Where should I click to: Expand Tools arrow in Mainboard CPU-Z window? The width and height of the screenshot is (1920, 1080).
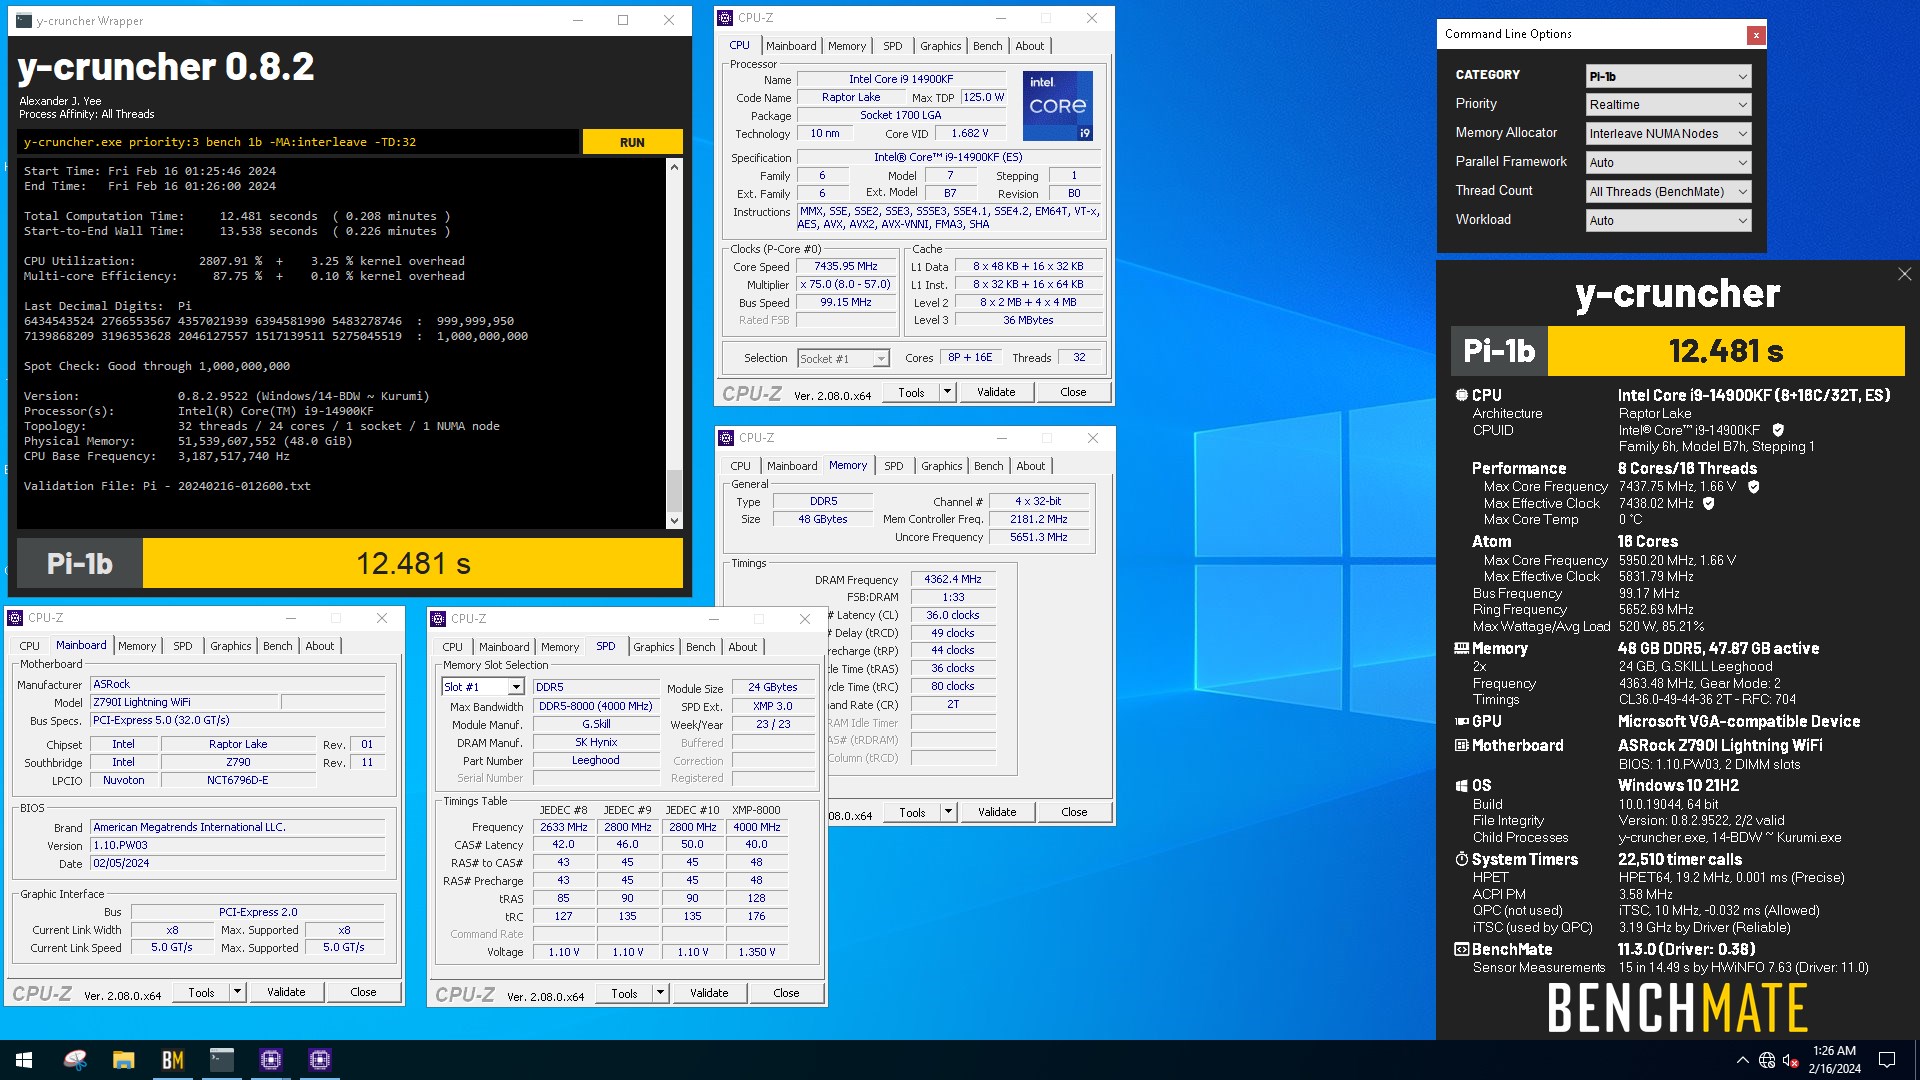click(x=237, y=992)
